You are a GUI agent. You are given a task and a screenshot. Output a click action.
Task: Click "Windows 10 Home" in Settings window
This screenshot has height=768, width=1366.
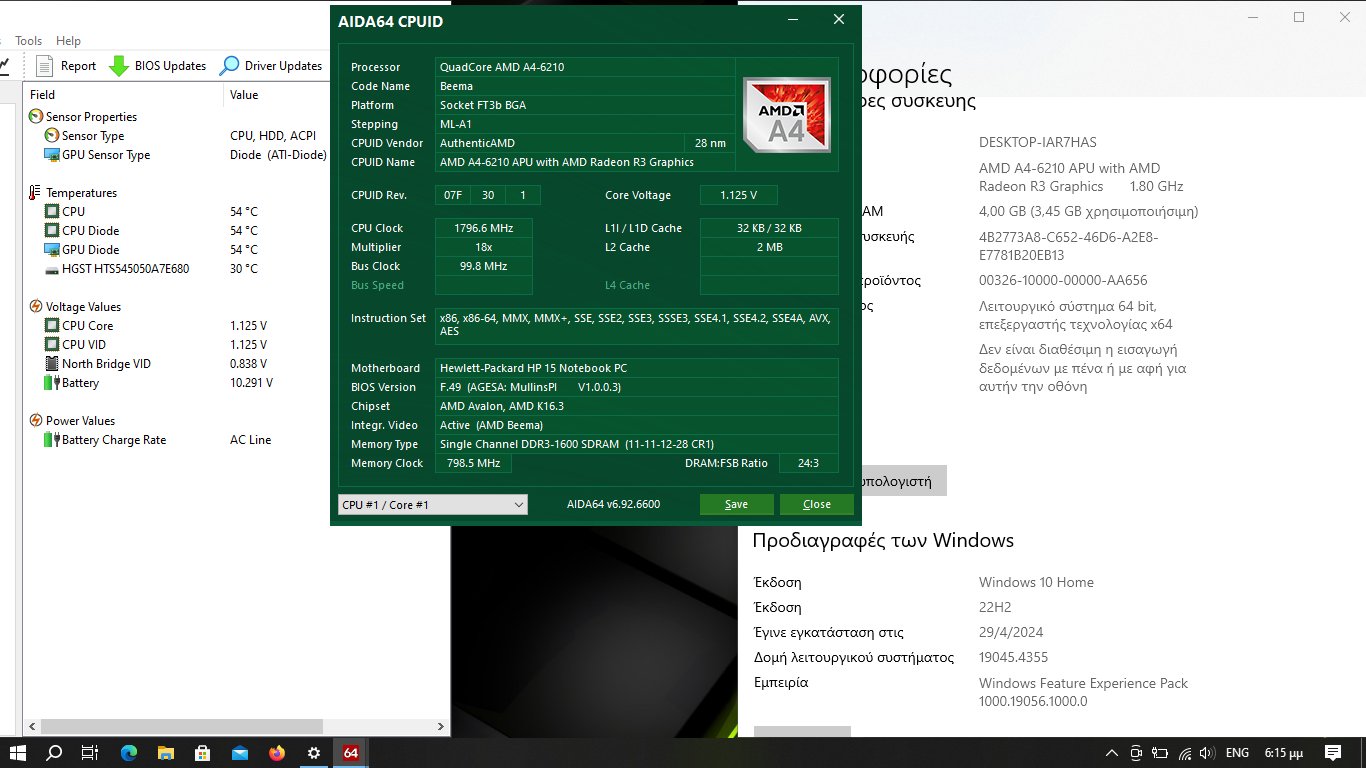pyautogui.click(x=1036, y=582)
